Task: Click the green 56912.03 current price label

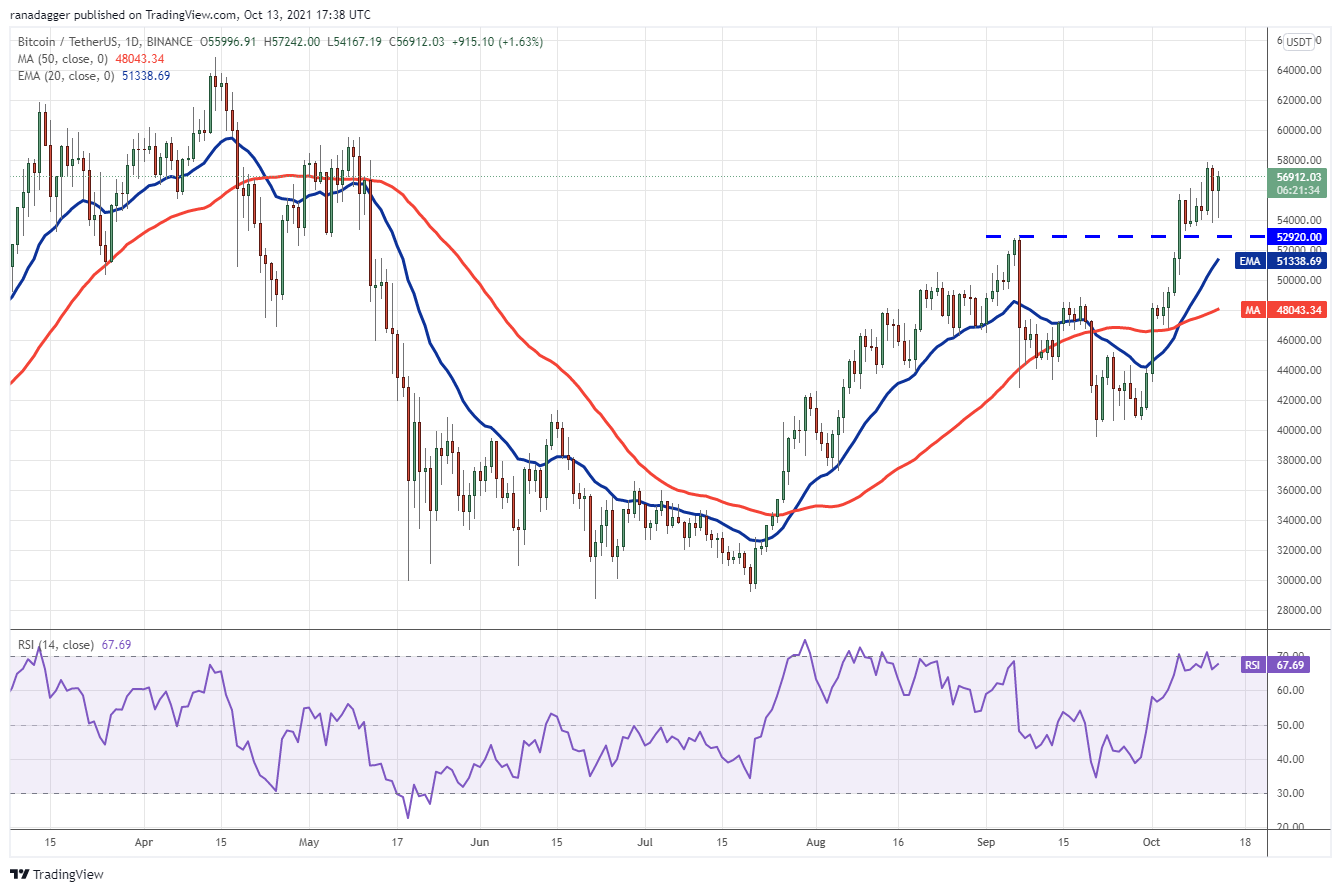Action: pyautogui.click(x=1299, y=177)
